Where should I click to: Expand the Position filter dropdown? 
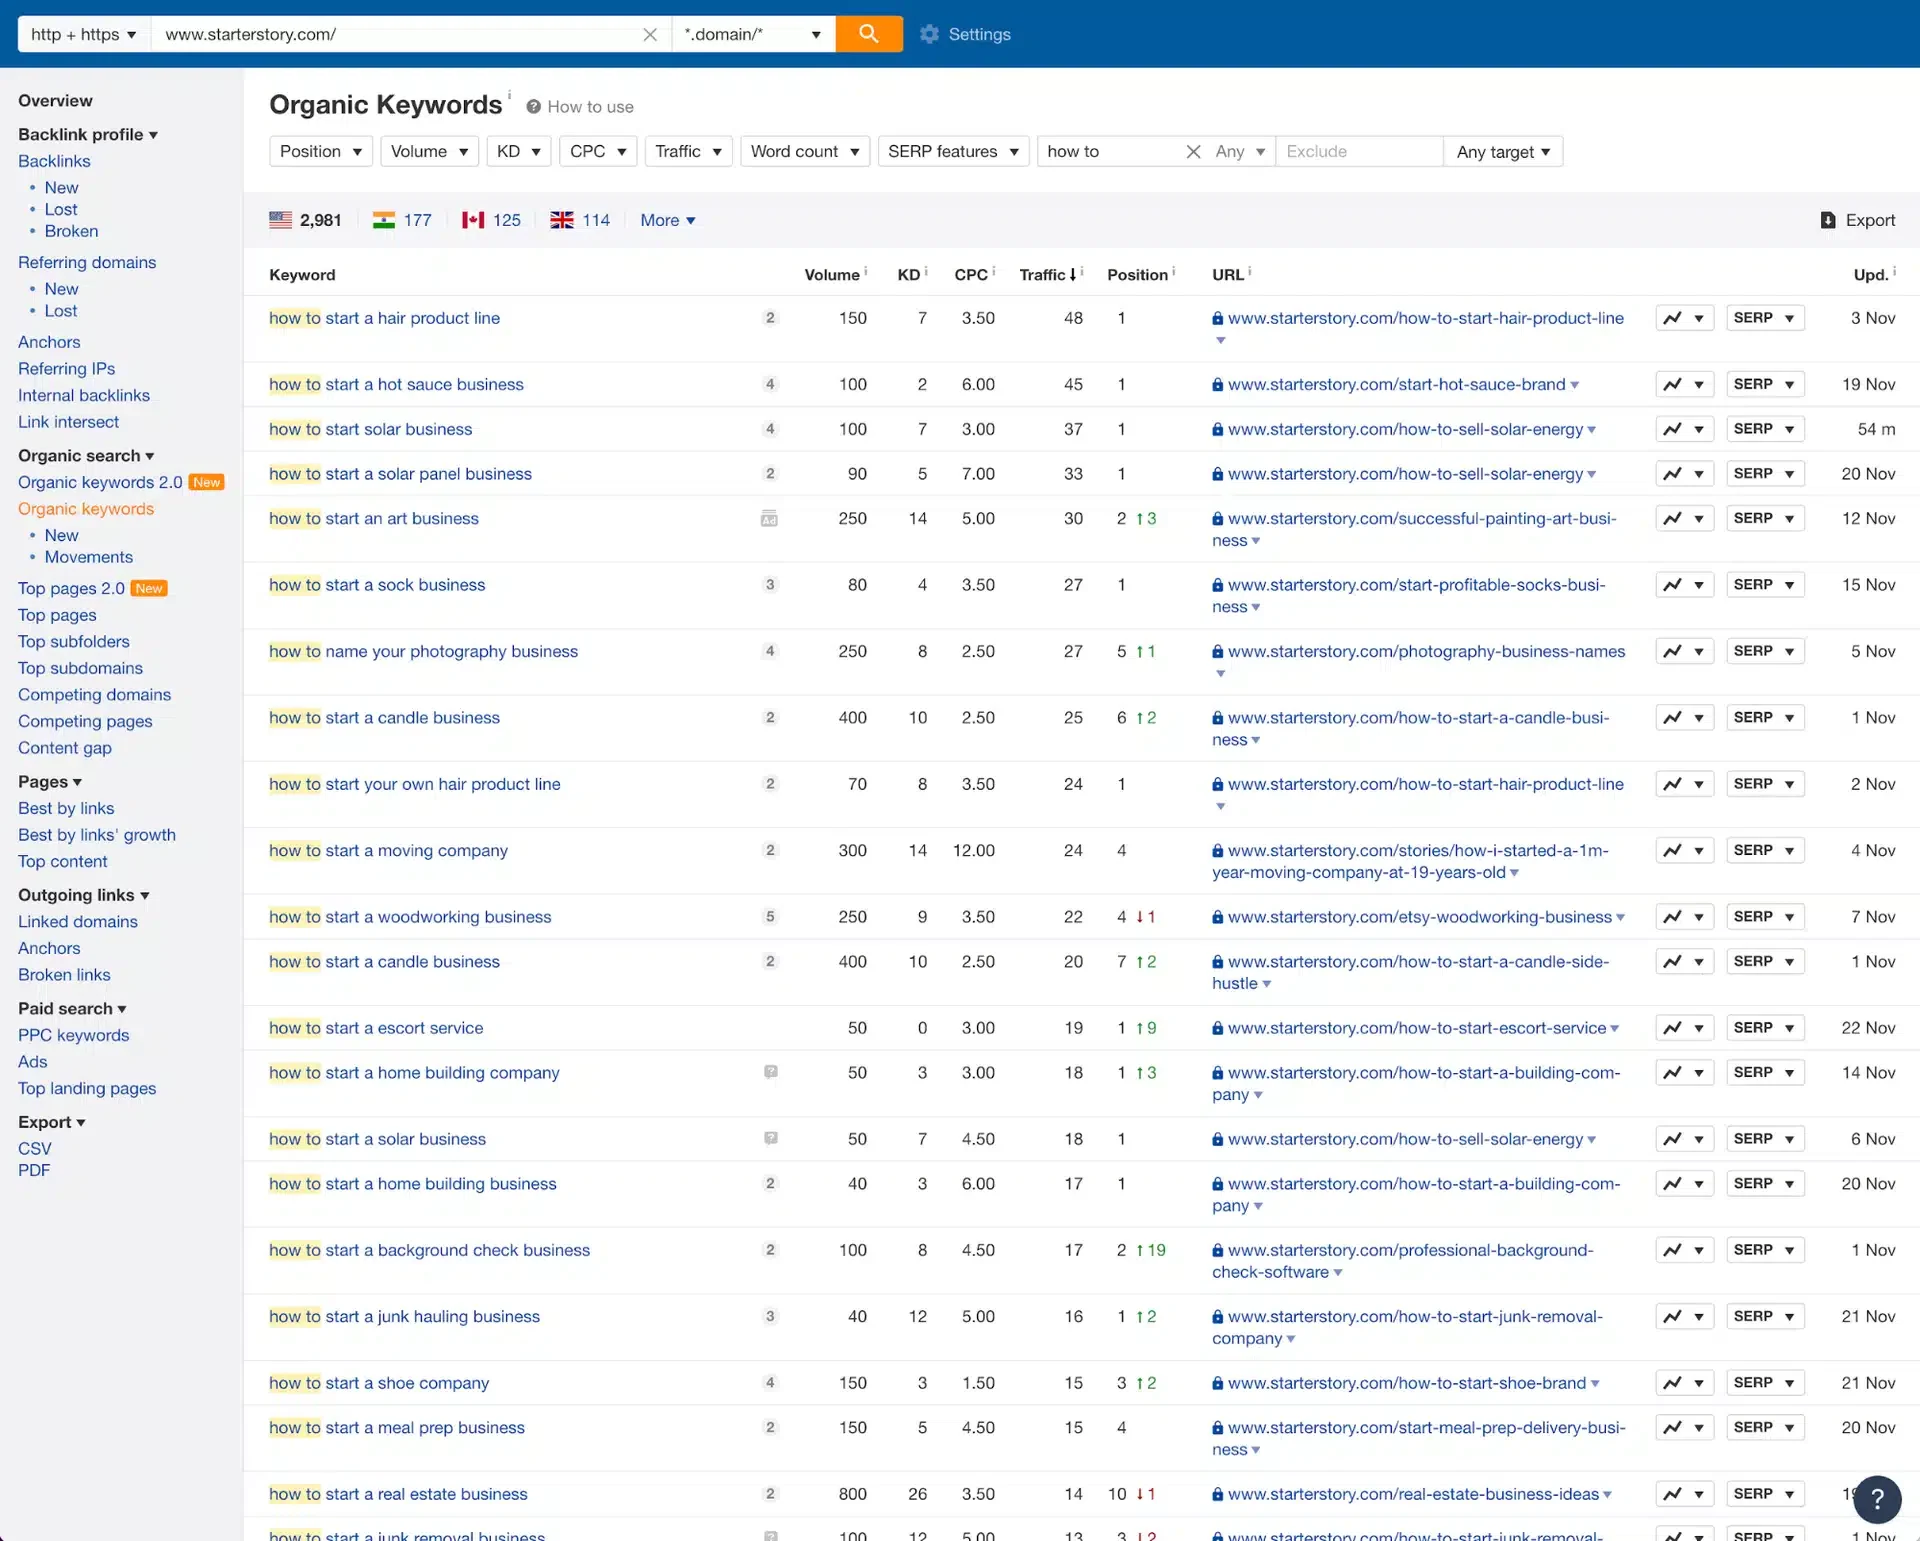coord(321,152)
